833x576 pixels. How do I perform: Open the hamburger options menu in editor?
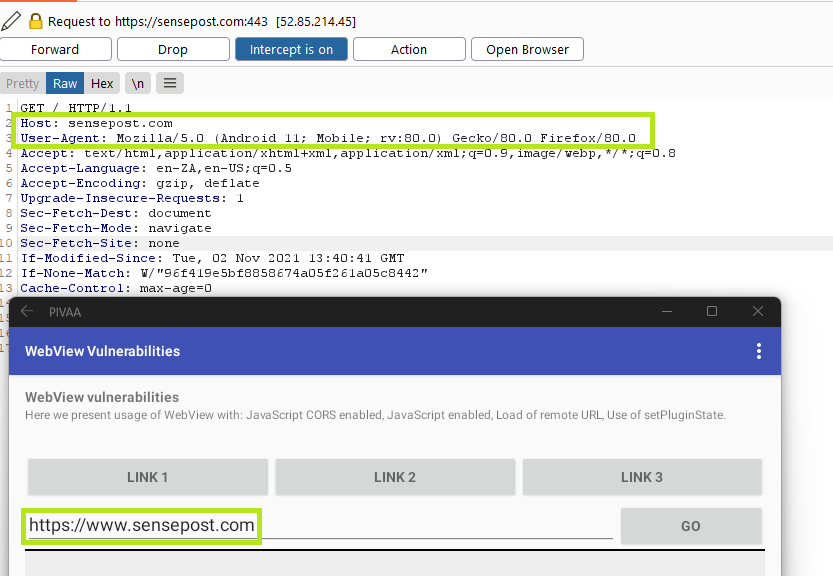tap(170, 84)
